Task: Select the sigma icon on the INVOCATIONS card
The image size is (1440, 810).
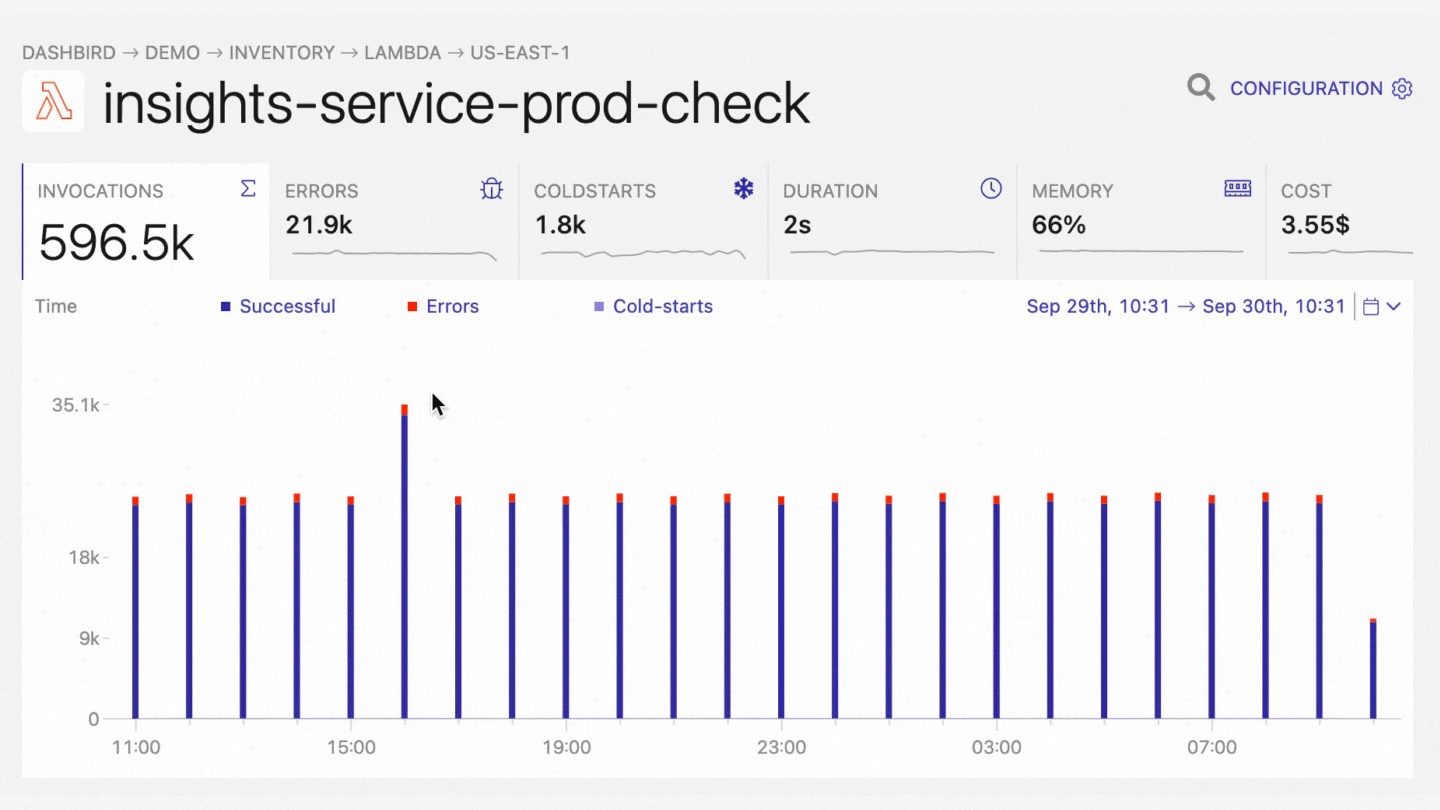Action: [x=248, y=188]
